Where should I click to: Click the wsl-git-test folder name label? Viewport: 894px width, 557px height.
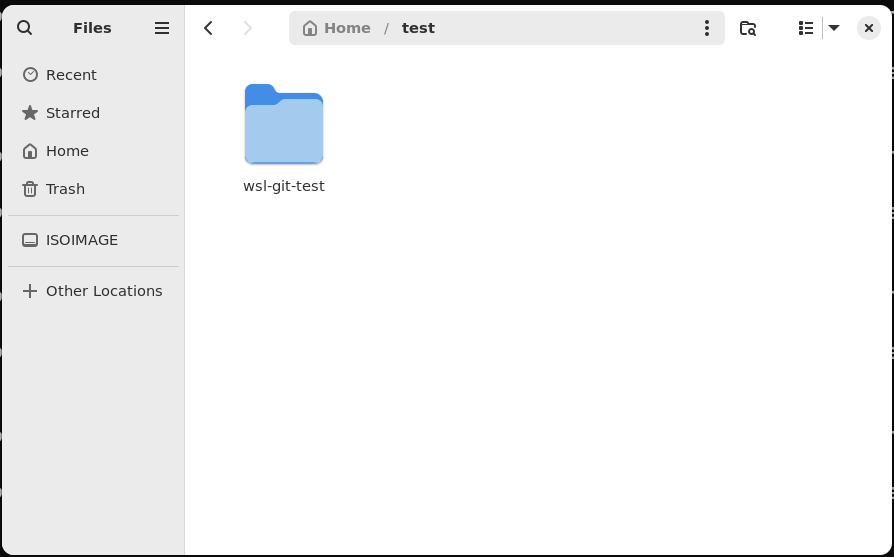(x=284, y=186)
